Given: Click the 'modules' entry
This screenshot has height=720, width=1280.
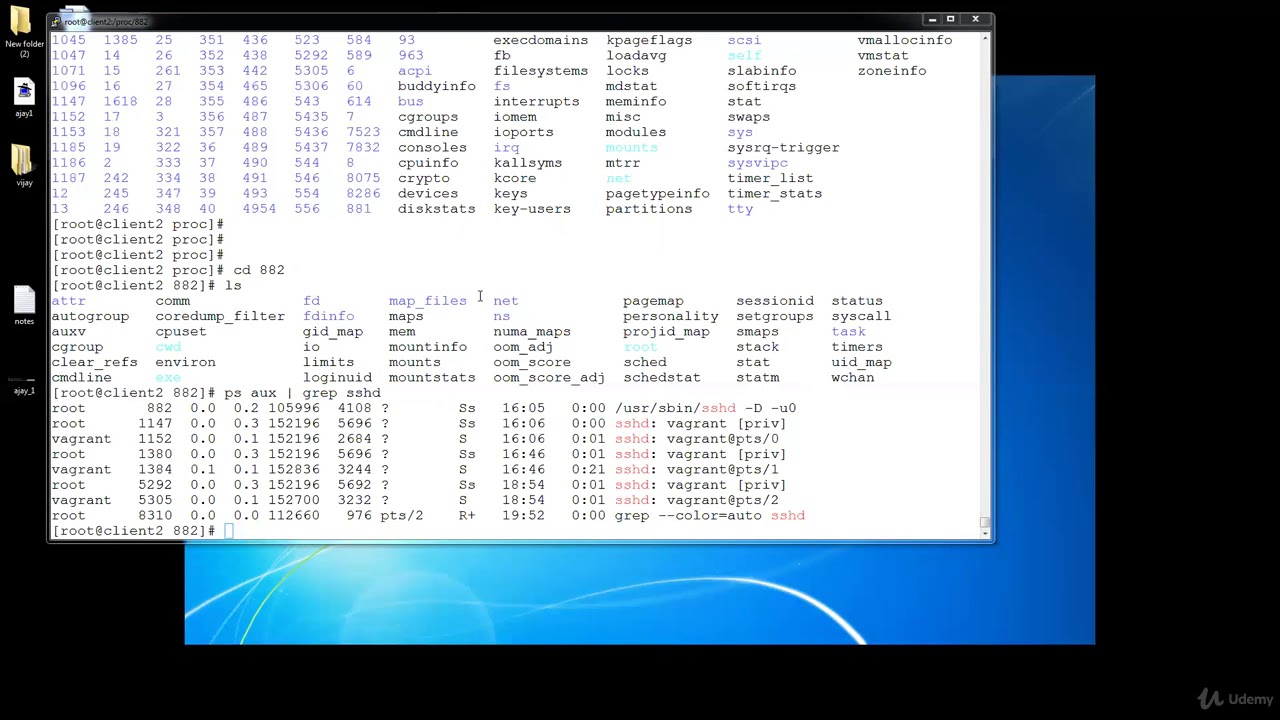Looking at the screenshot, I should point(636,132).
